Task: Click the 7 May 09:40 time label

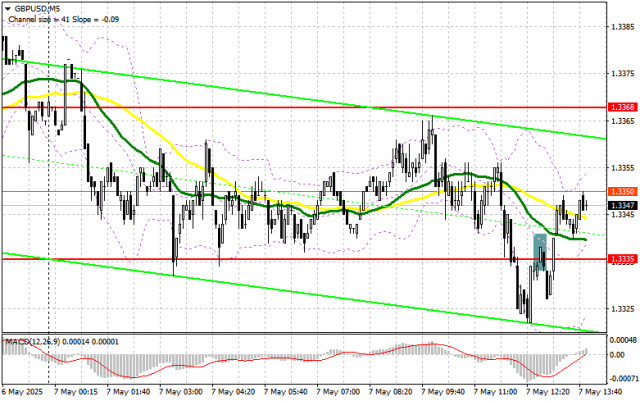Action: 443,392
